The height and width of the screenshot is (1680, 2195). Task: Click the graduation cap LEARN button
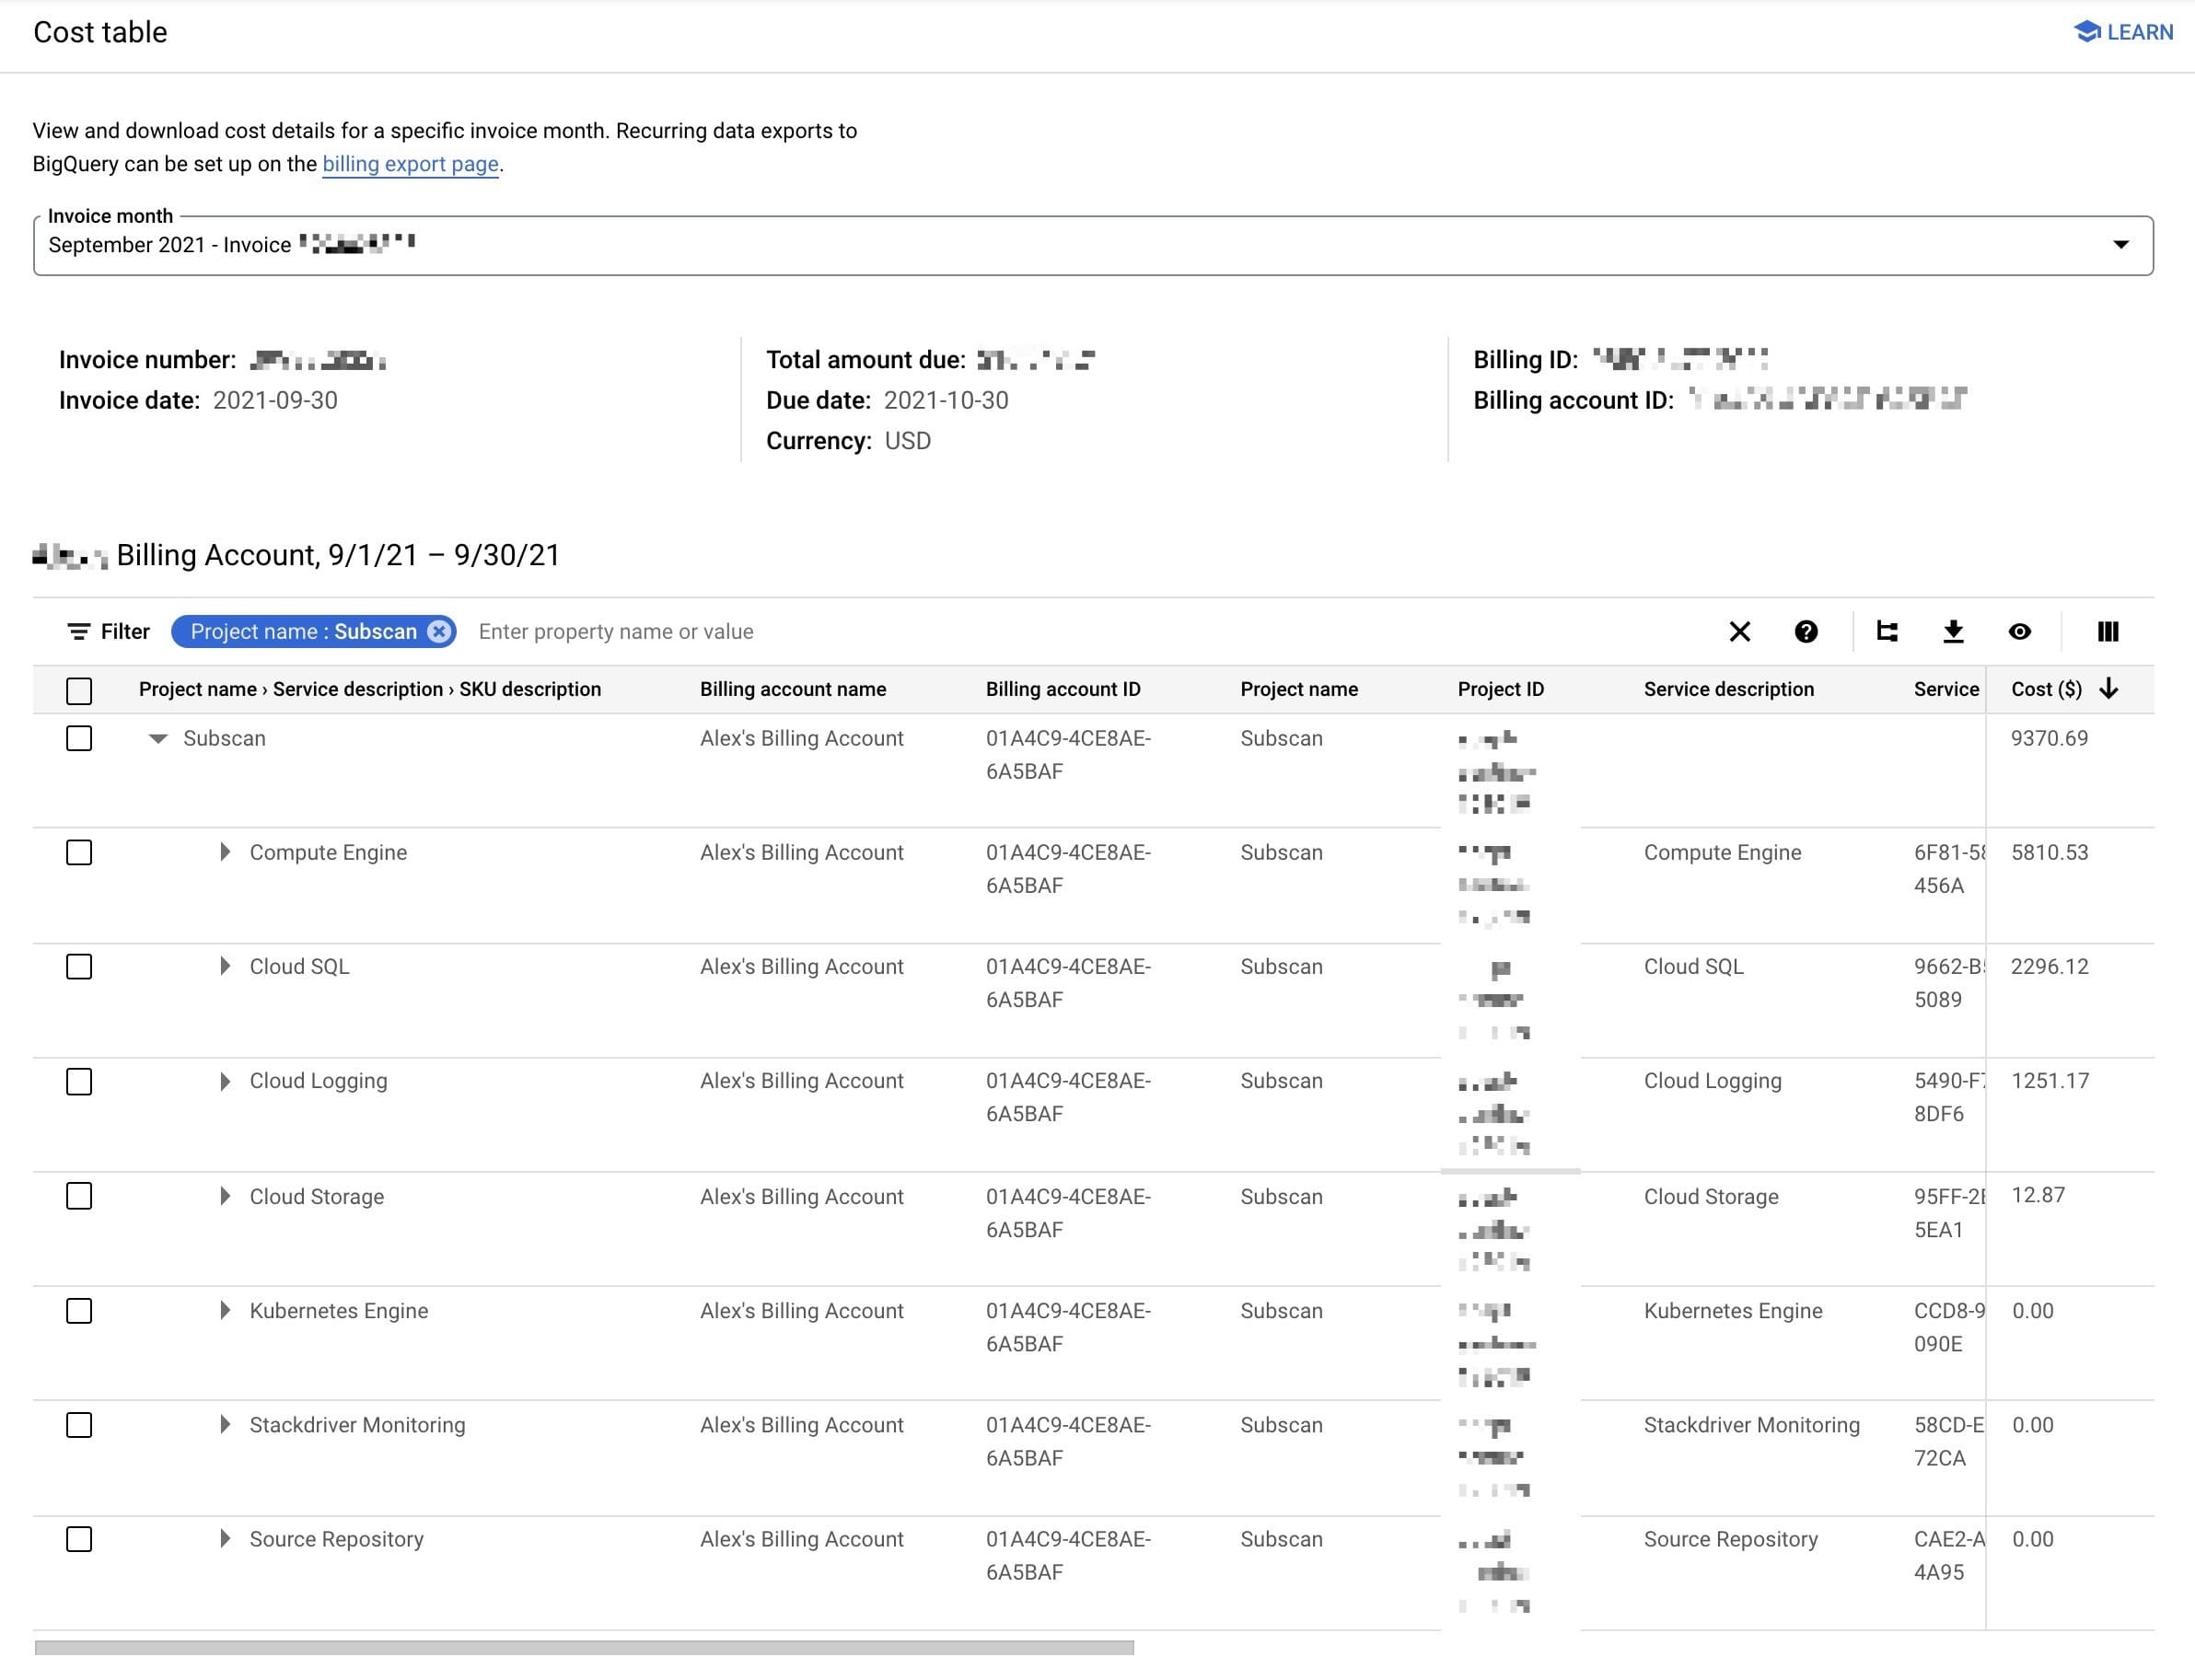click(x=2122, y=32)
